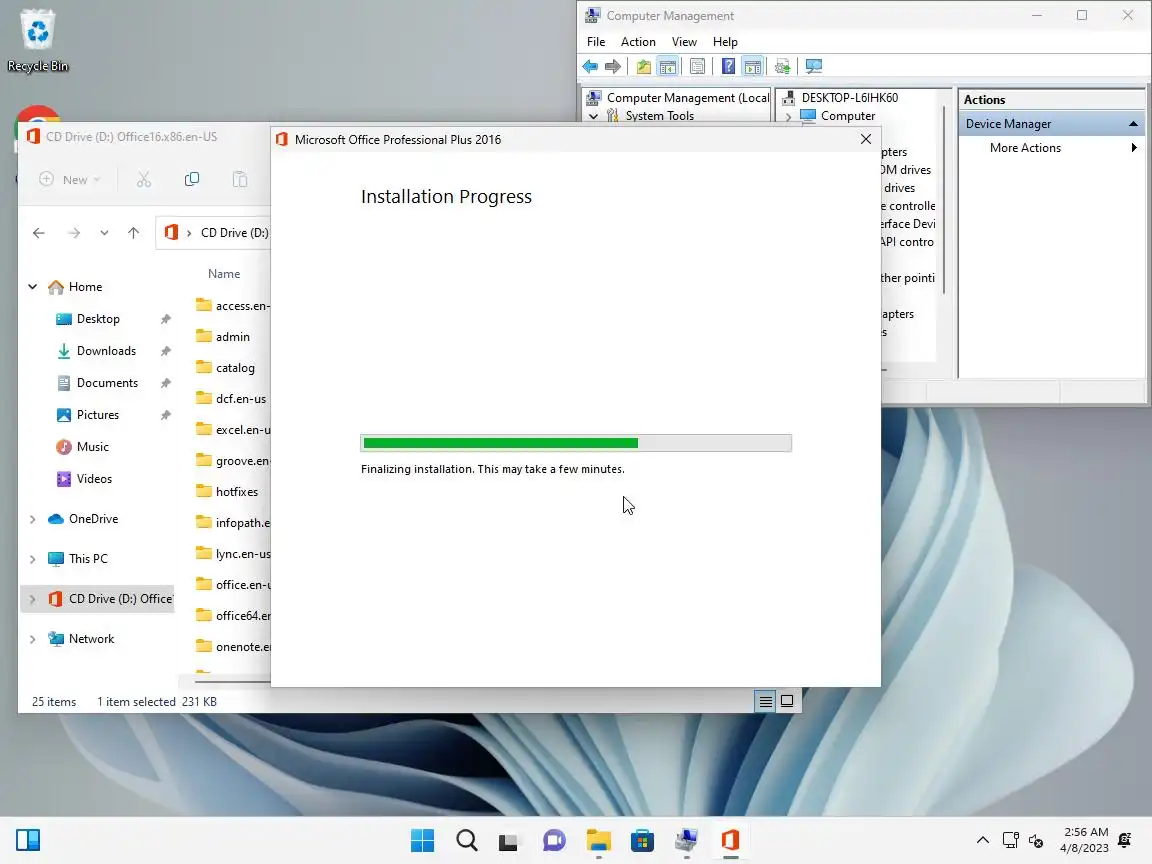Open recent locations dropdown in File Explorer
The image size is (1152, 864).
coord(104,233)
